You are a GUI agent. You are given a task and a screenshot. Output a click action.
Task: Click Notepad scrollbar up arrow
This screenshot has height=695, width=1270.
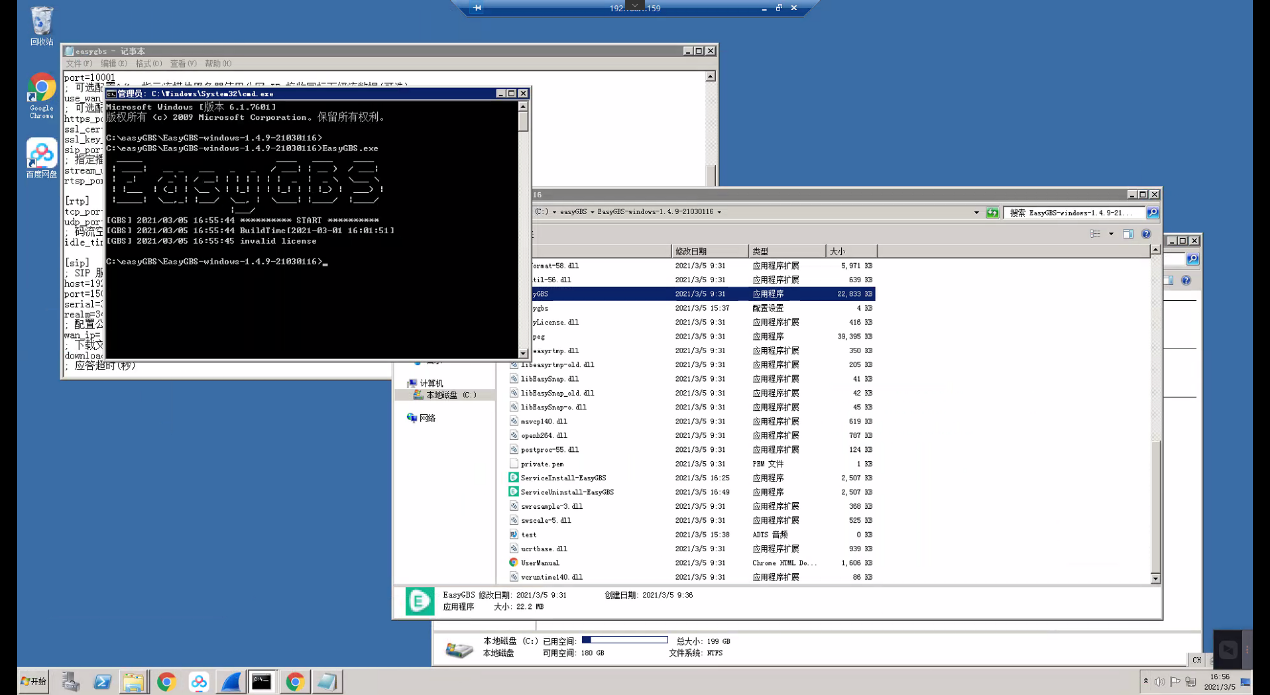pos(711,75)
